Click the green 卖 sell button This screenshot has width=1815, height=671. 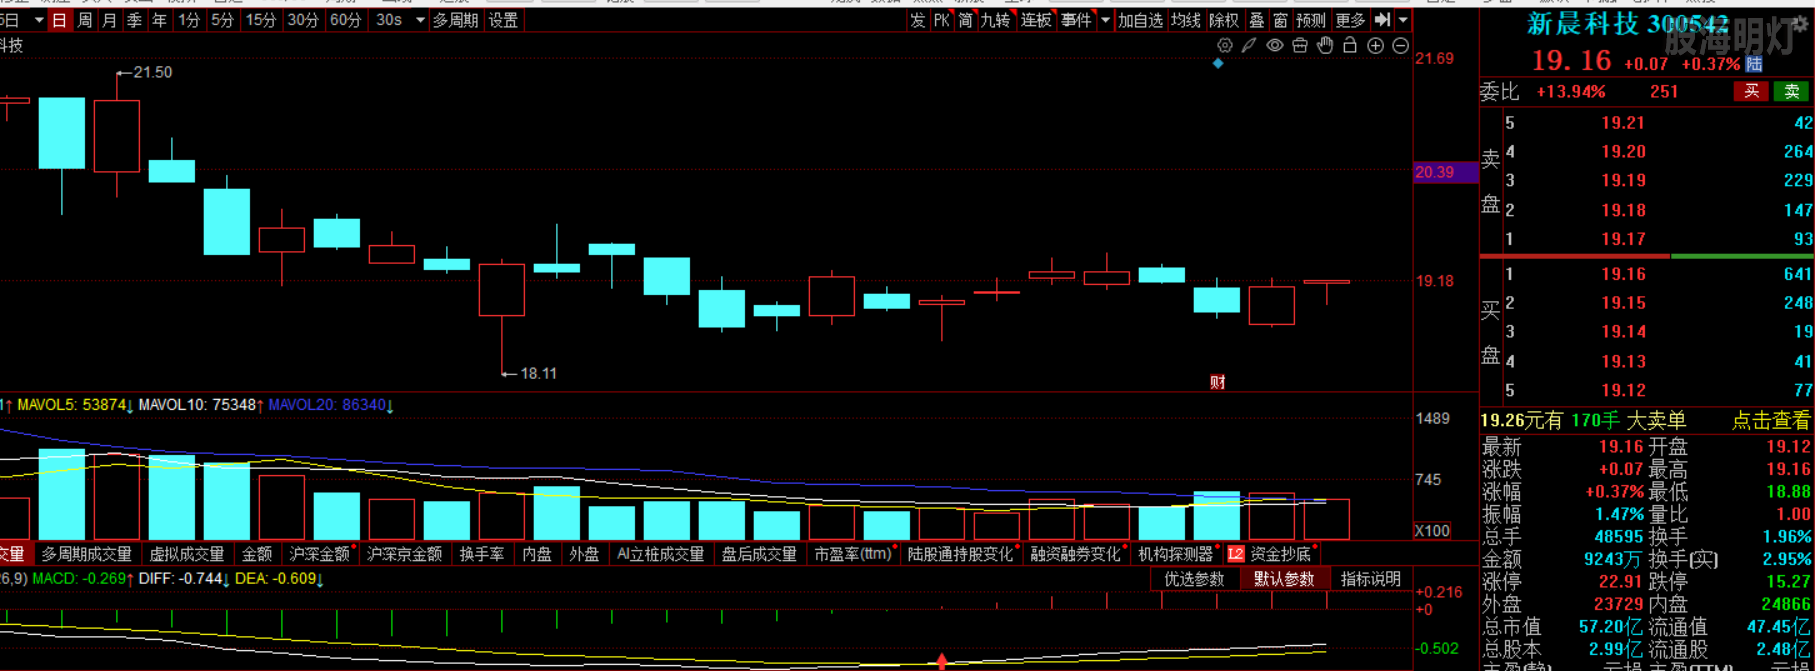tap(1791, 92)
